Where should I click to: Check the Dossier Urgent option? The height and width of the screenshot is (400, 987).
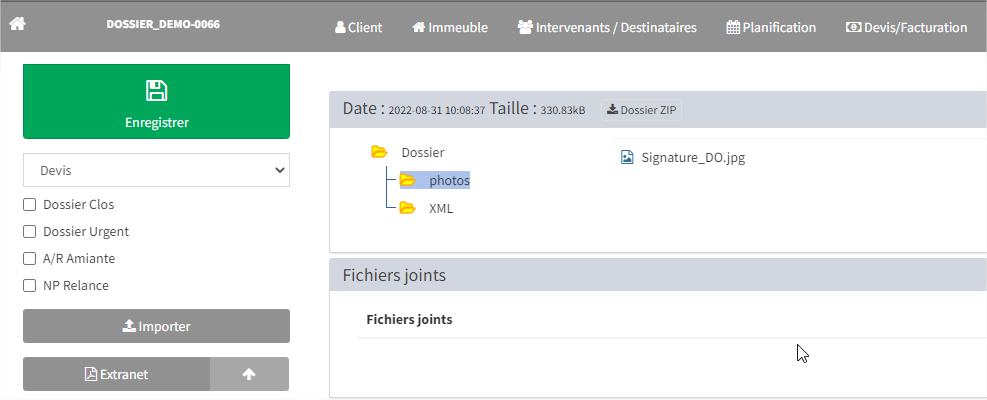click(x=30, y=232)
